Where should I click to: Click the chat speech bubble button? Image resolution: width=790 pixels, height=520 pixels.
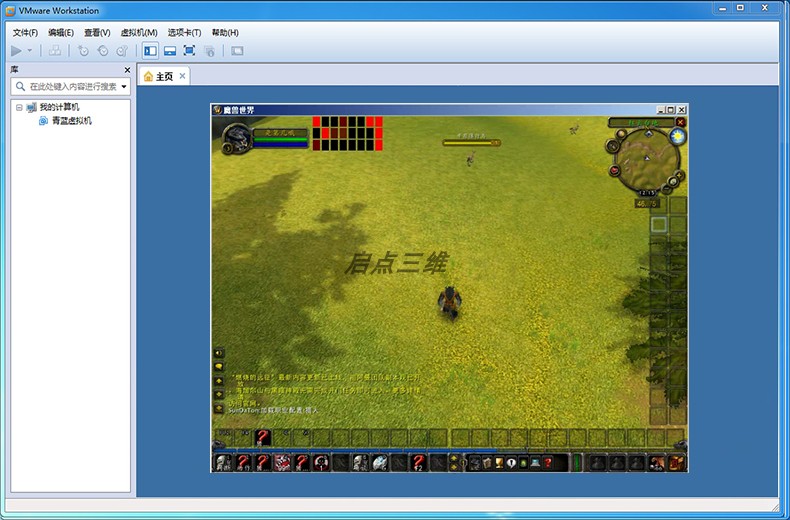click(x=219, y=366)
